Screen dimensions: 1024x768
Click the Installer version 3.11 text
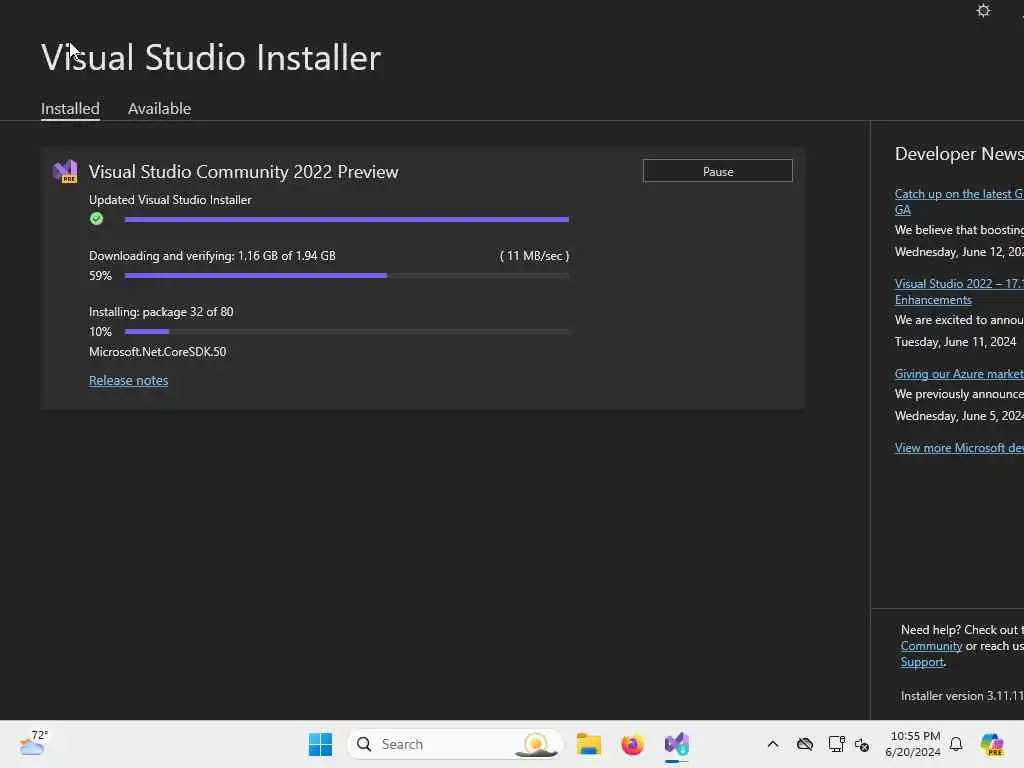coord(962,696)
